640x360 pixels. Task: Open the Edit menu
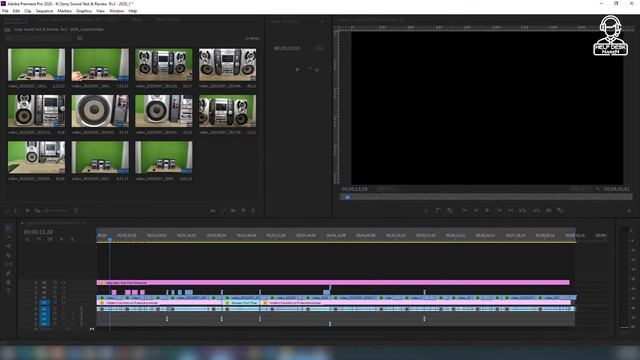click(16, 11)
